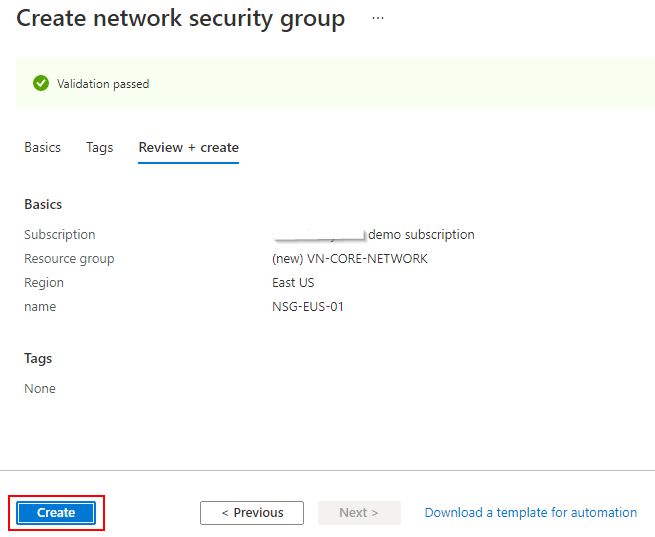The width and height of the screenshot is (655, 537).
Task: Click the Region field label
Action: click(44, 283)
